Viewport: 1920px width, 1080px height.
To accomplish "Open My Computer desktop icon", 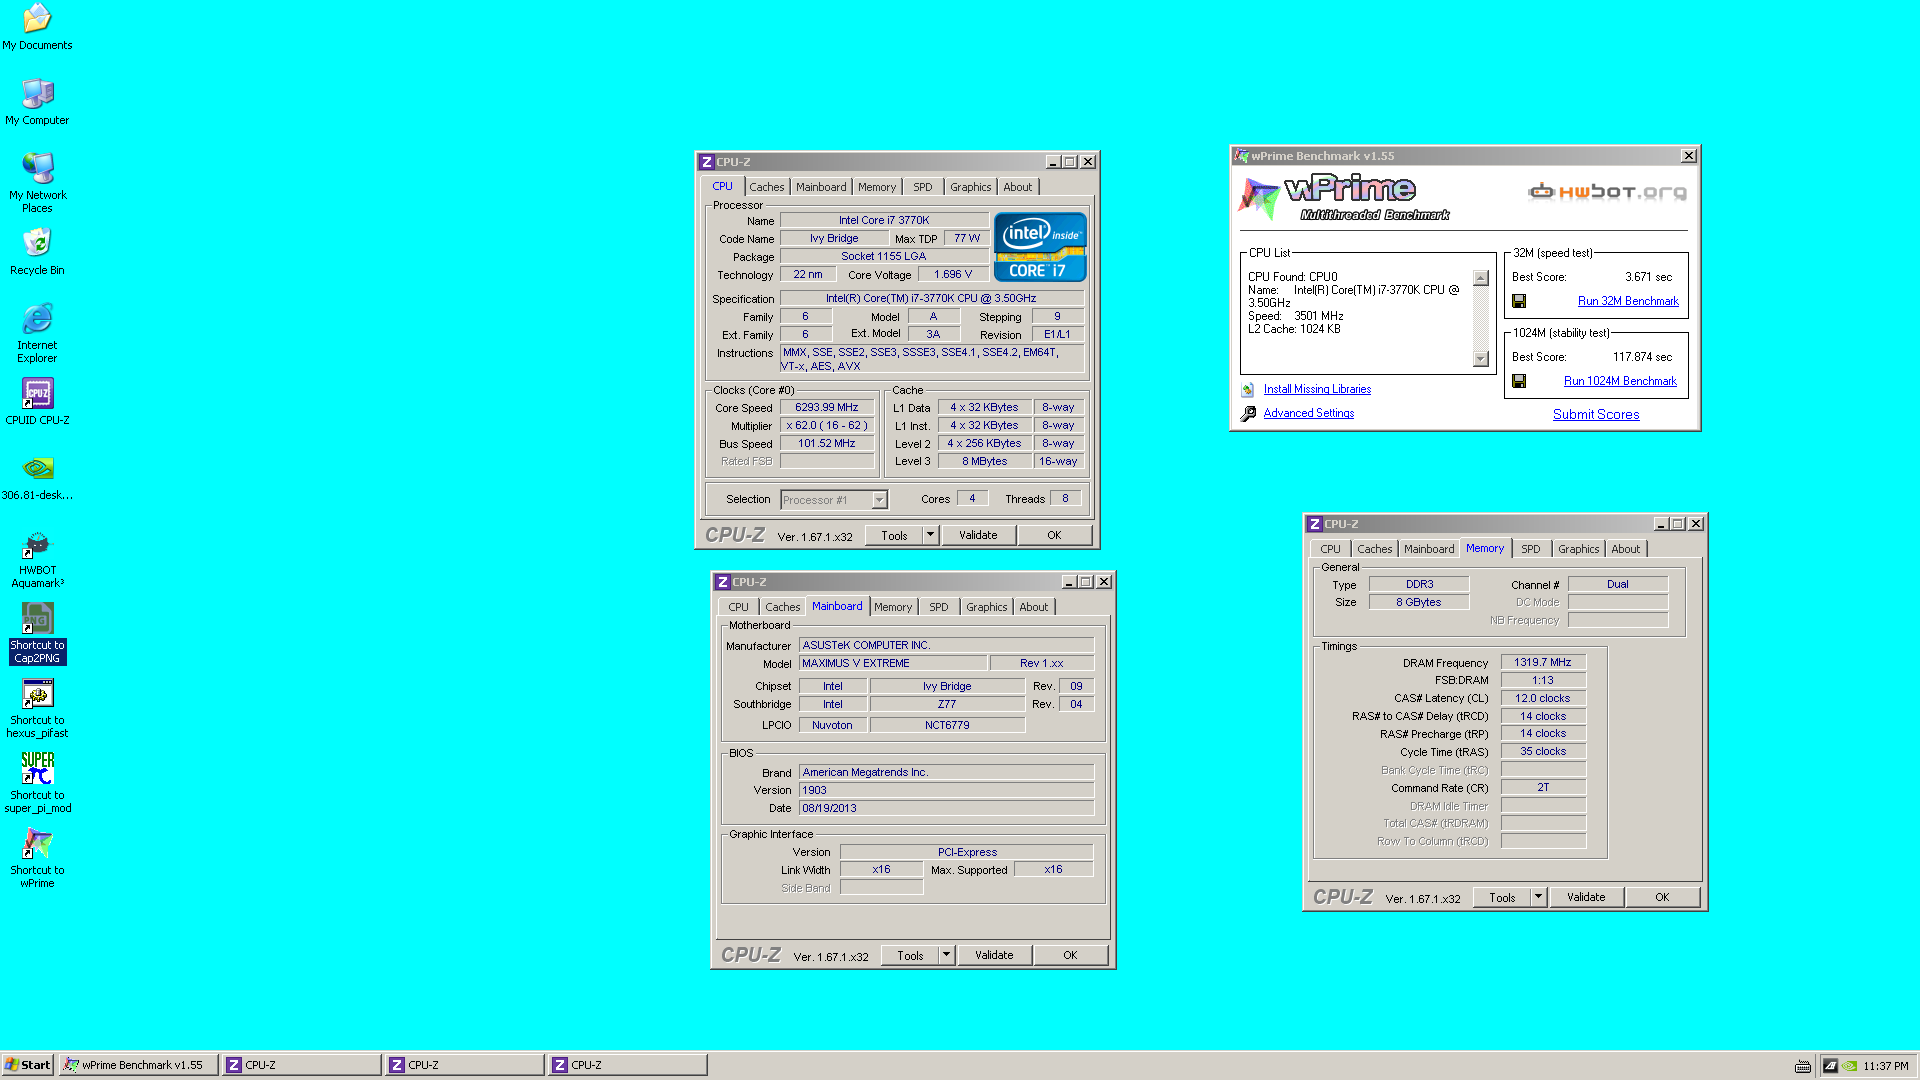I will 37,102.
